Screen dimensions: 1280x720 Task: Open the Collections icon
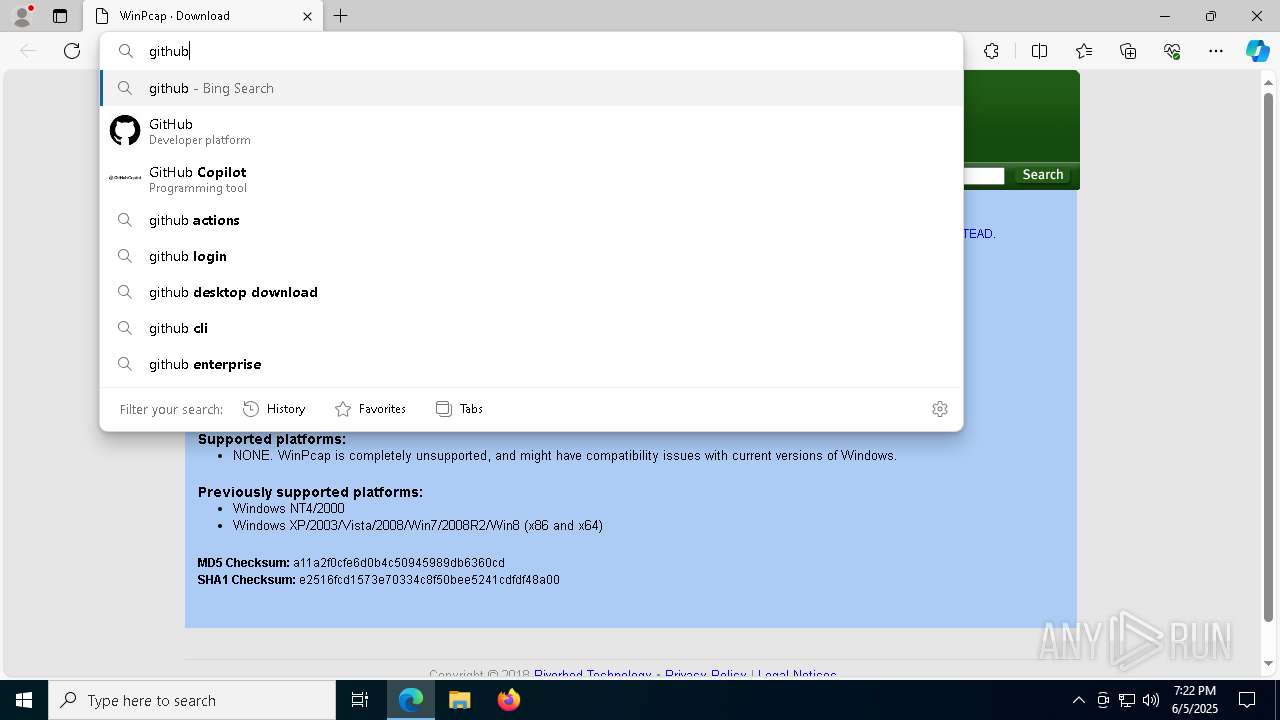1128,51
